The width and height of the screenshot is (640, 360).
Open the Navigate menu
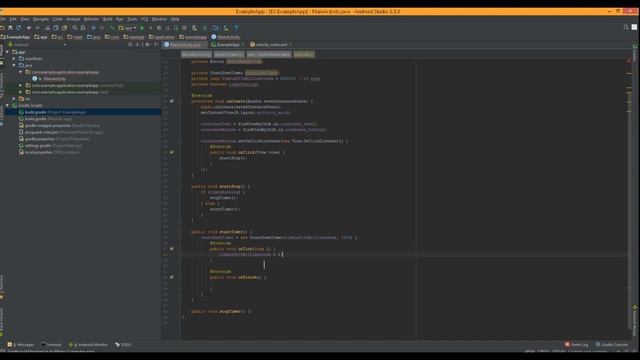tap(40, 19)
